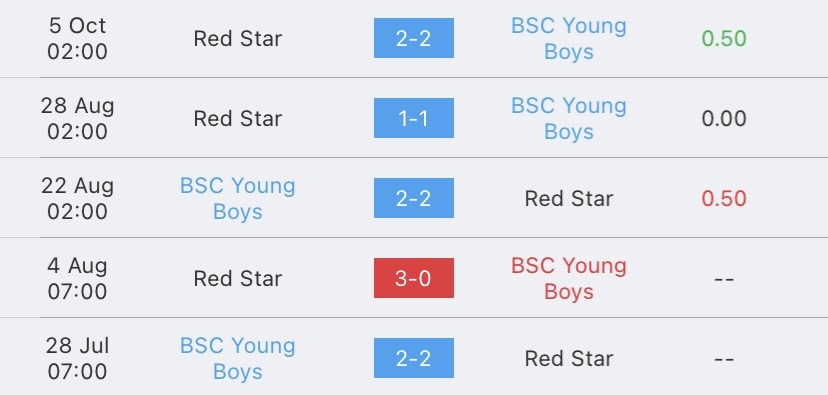Select BSC Young Boys in 5 Oct match
Viewport: 828px width, 395px height.
(569, 39)
